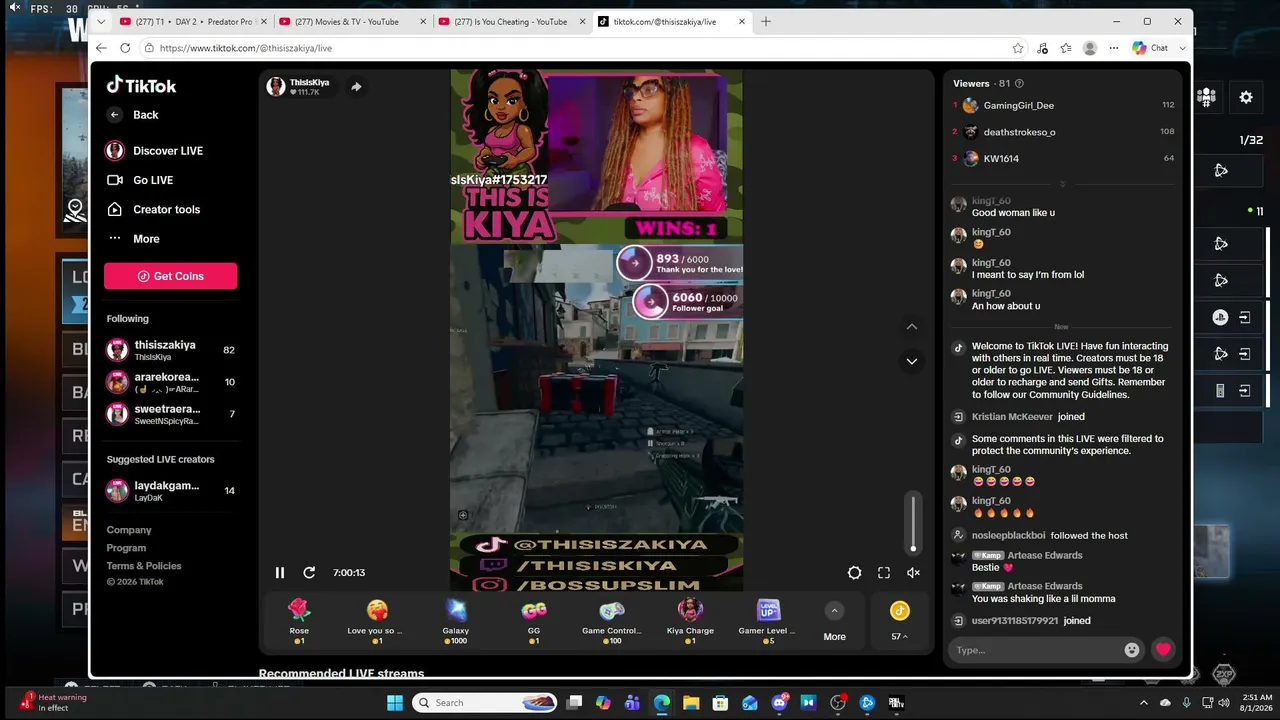The width and height of the screenshot is (1280, 720).
Task: Show hidden system tray icons
Action: pyautogui.click(x=1143, y=703)
